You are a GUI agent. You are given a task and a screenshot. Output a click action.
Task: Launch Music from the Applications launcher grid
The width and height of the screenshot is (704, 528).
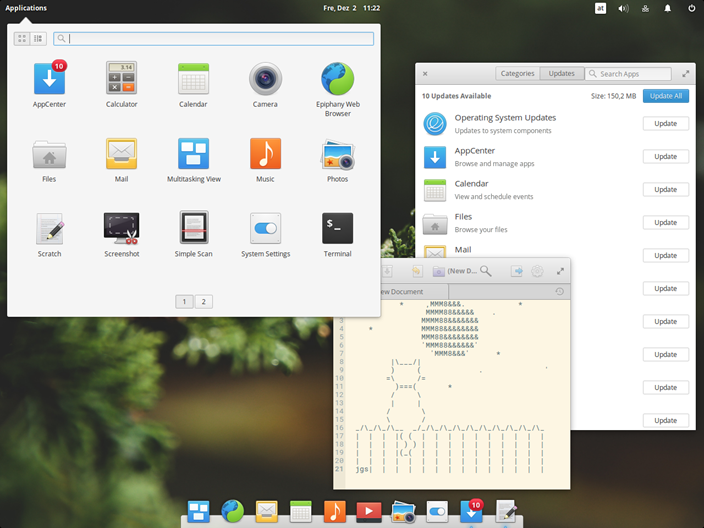[x=265, y=154]
